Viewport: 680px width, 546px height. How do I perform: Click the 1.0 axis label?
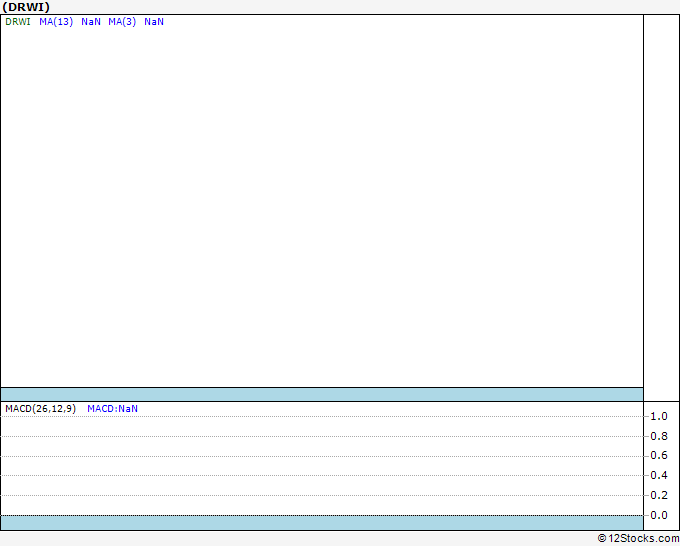(x=659, y=416)
